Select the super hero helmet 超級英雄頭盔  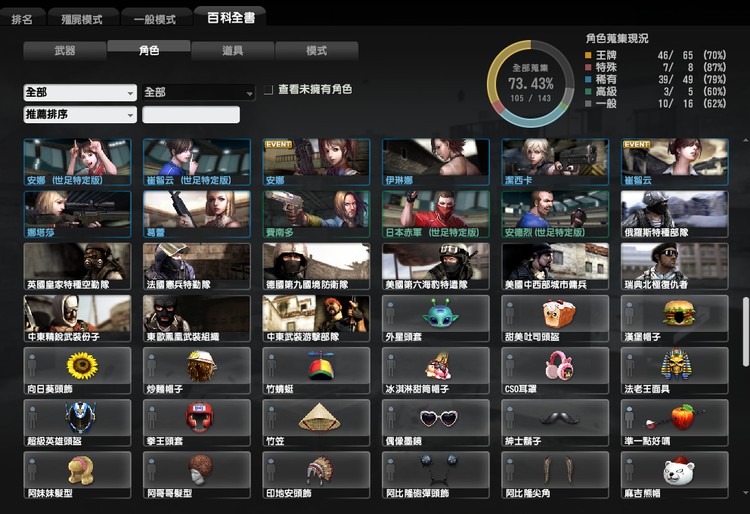click(x=77, y=423)
